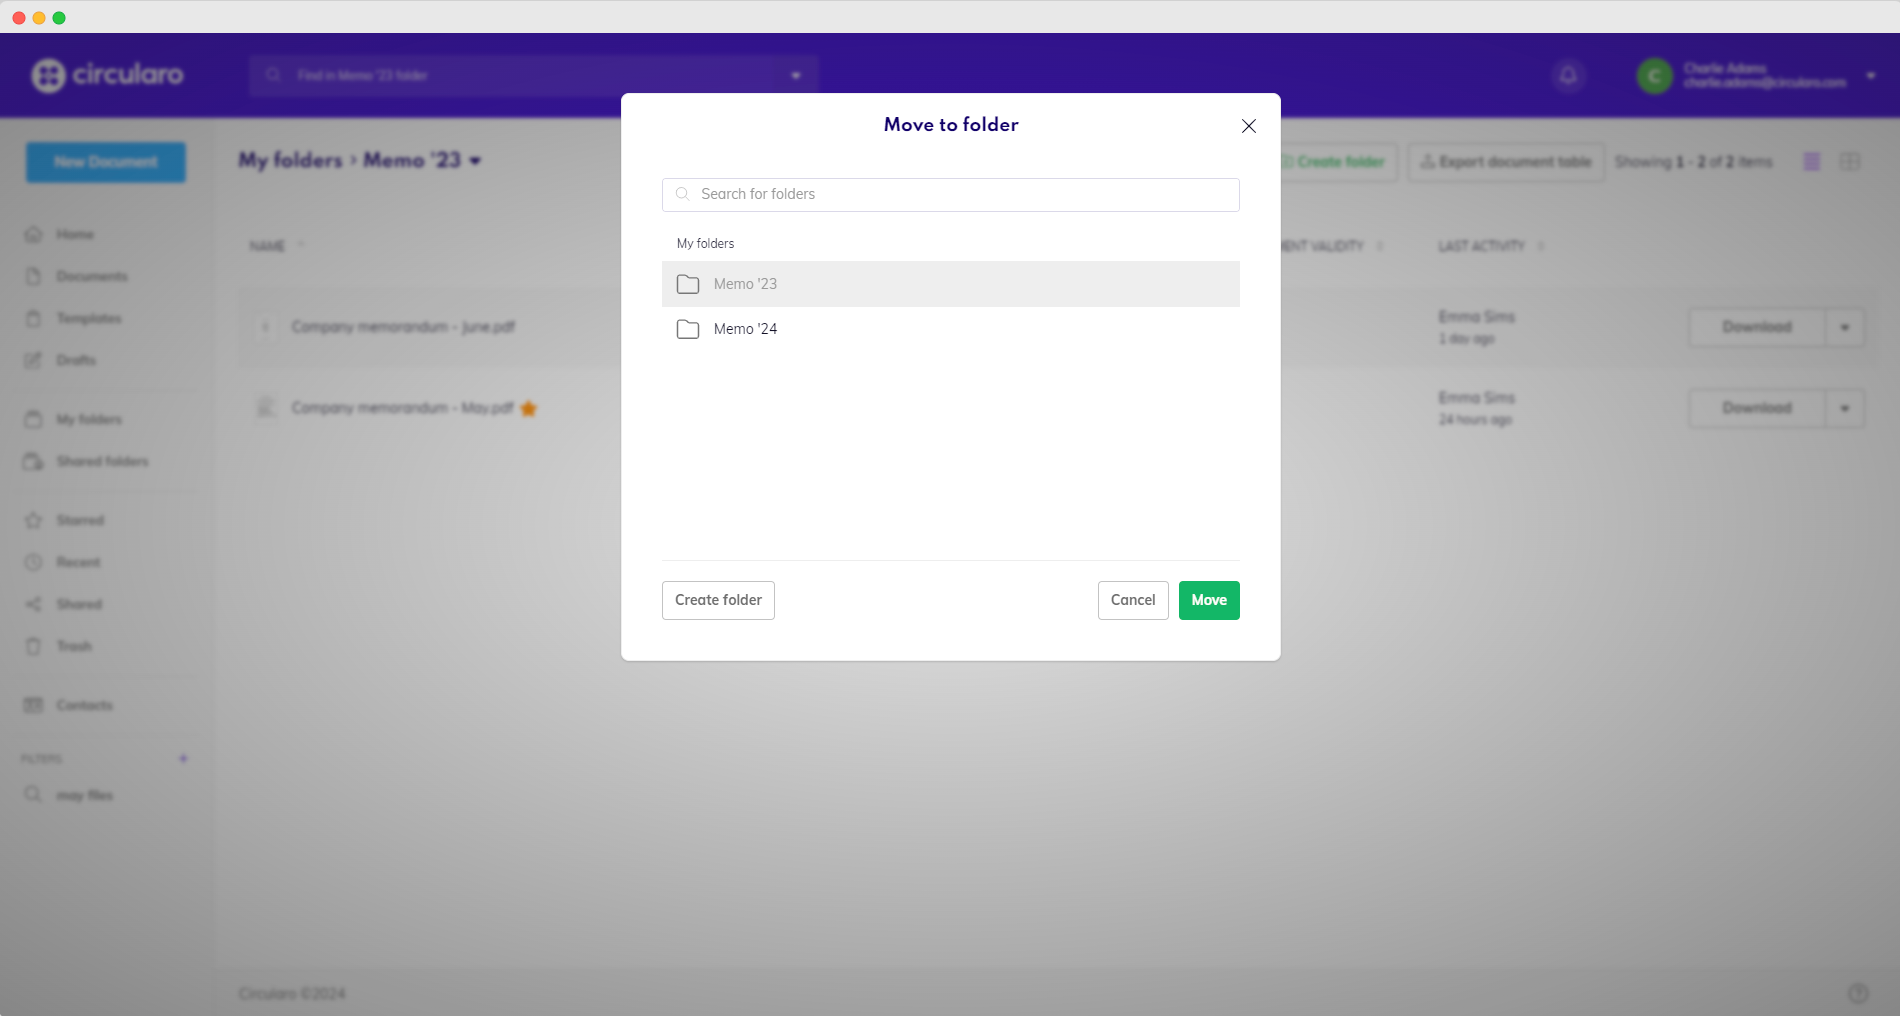The width and height of the screenshot is (1900, 1016).
Task: Expand the Memo '23 breadcrumb dropdown
Action: point(475,161)
